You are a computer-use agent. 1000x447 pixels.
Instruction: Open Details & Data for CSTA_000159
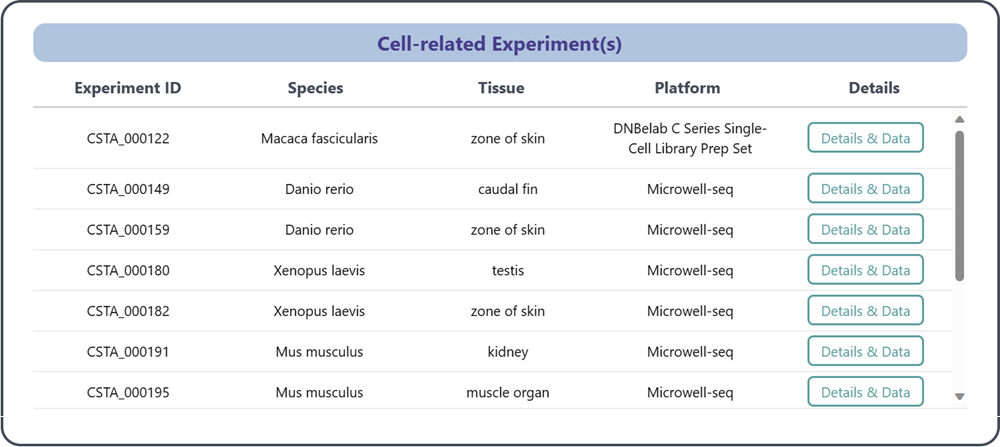click(x=865, y=230)
